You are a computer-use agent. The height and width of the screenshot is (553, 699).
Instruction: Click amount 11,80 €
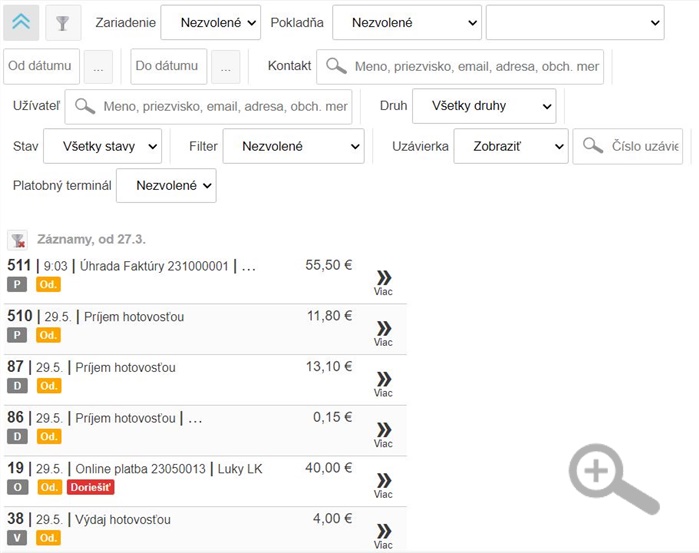click(x=329, y=316)
